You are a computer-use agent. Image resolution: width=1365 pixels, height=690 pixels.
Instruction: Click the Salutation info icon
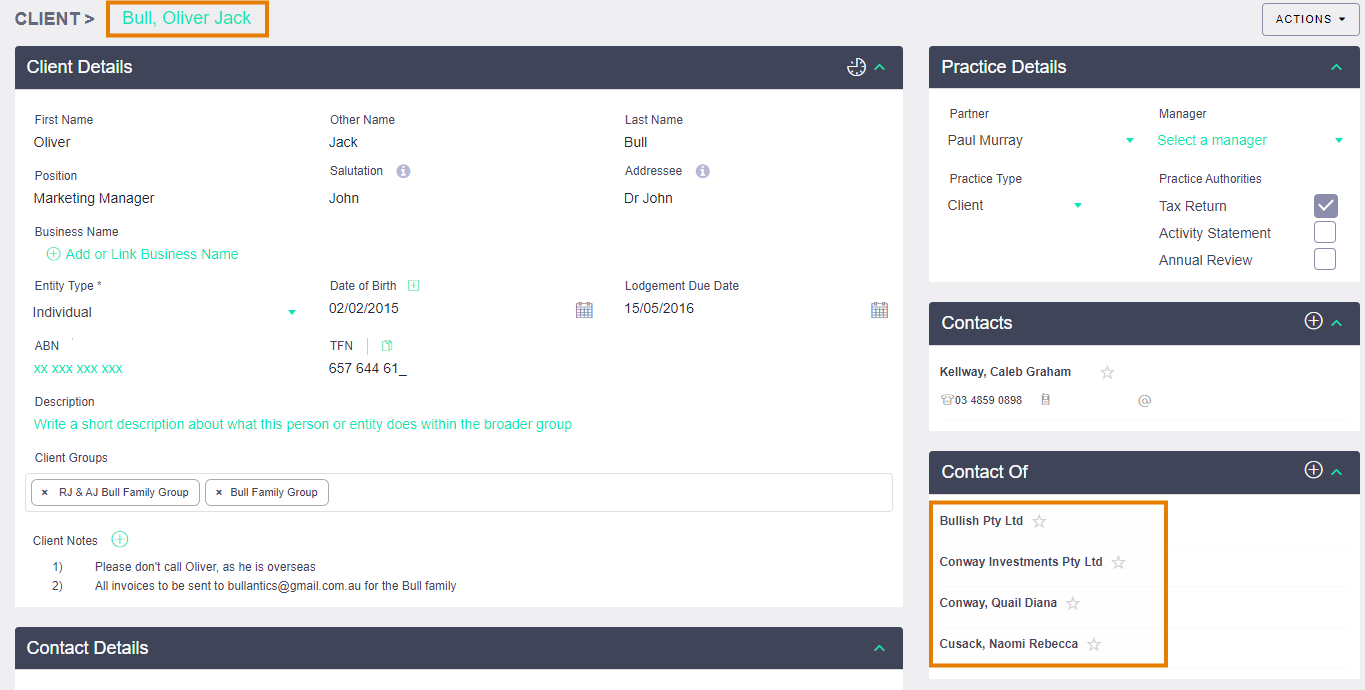(x=403, y=171)
